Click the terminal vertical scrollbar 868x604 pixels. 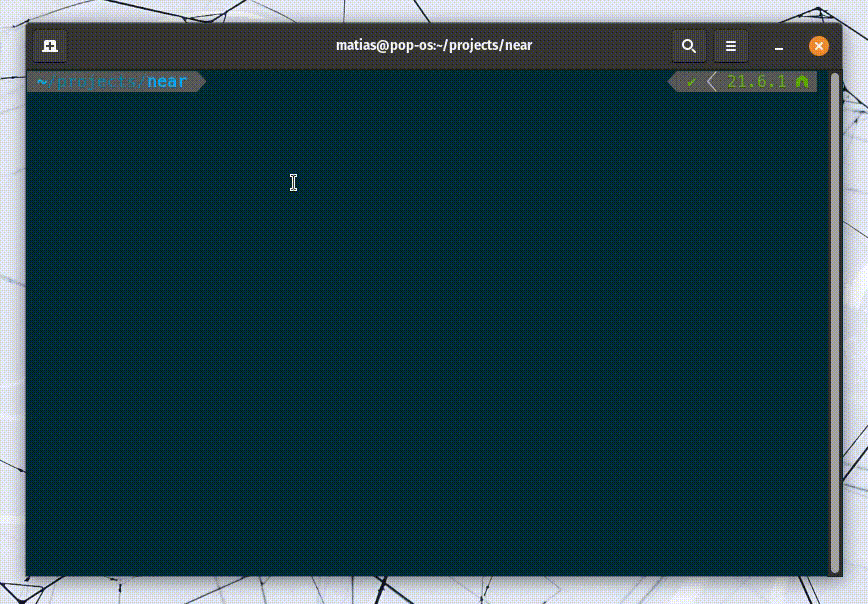pos(836,320)
